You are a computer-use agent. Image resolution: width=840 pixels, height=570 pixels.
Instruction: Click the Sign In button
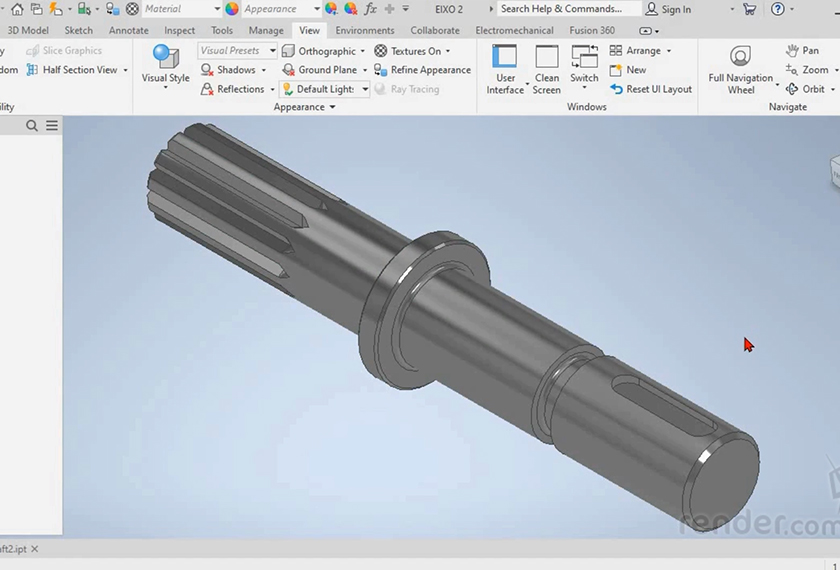click(x=668, y=9)
